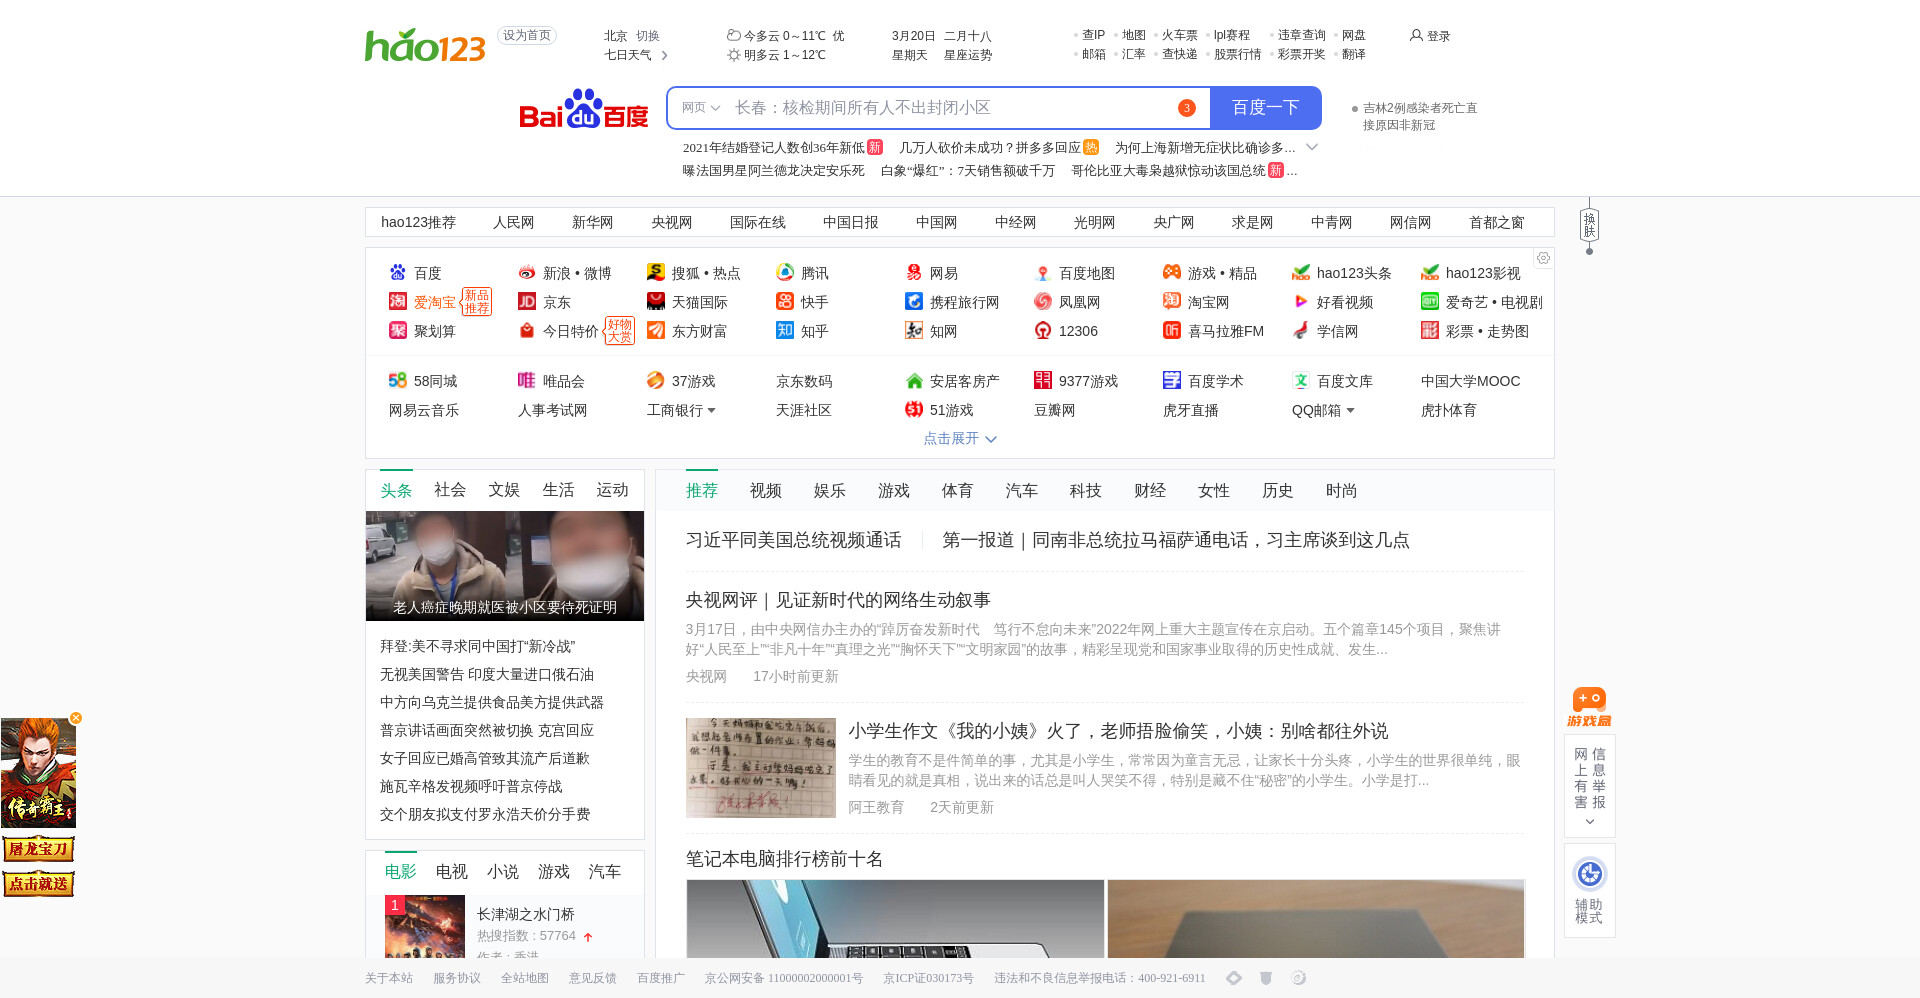Close the floating game advertisement
Image resolution: width=1920 pixels, height=998 pixels.
(x=75, y=718)
